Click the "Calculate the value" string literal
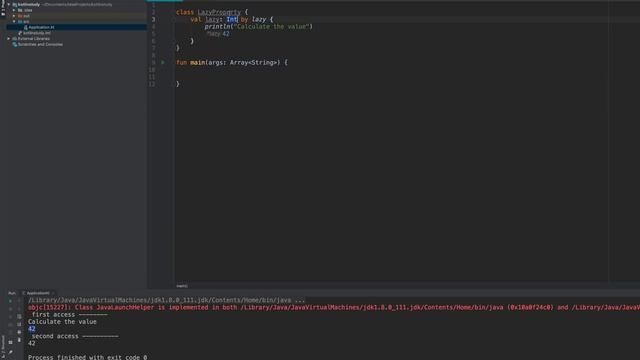 271,27
